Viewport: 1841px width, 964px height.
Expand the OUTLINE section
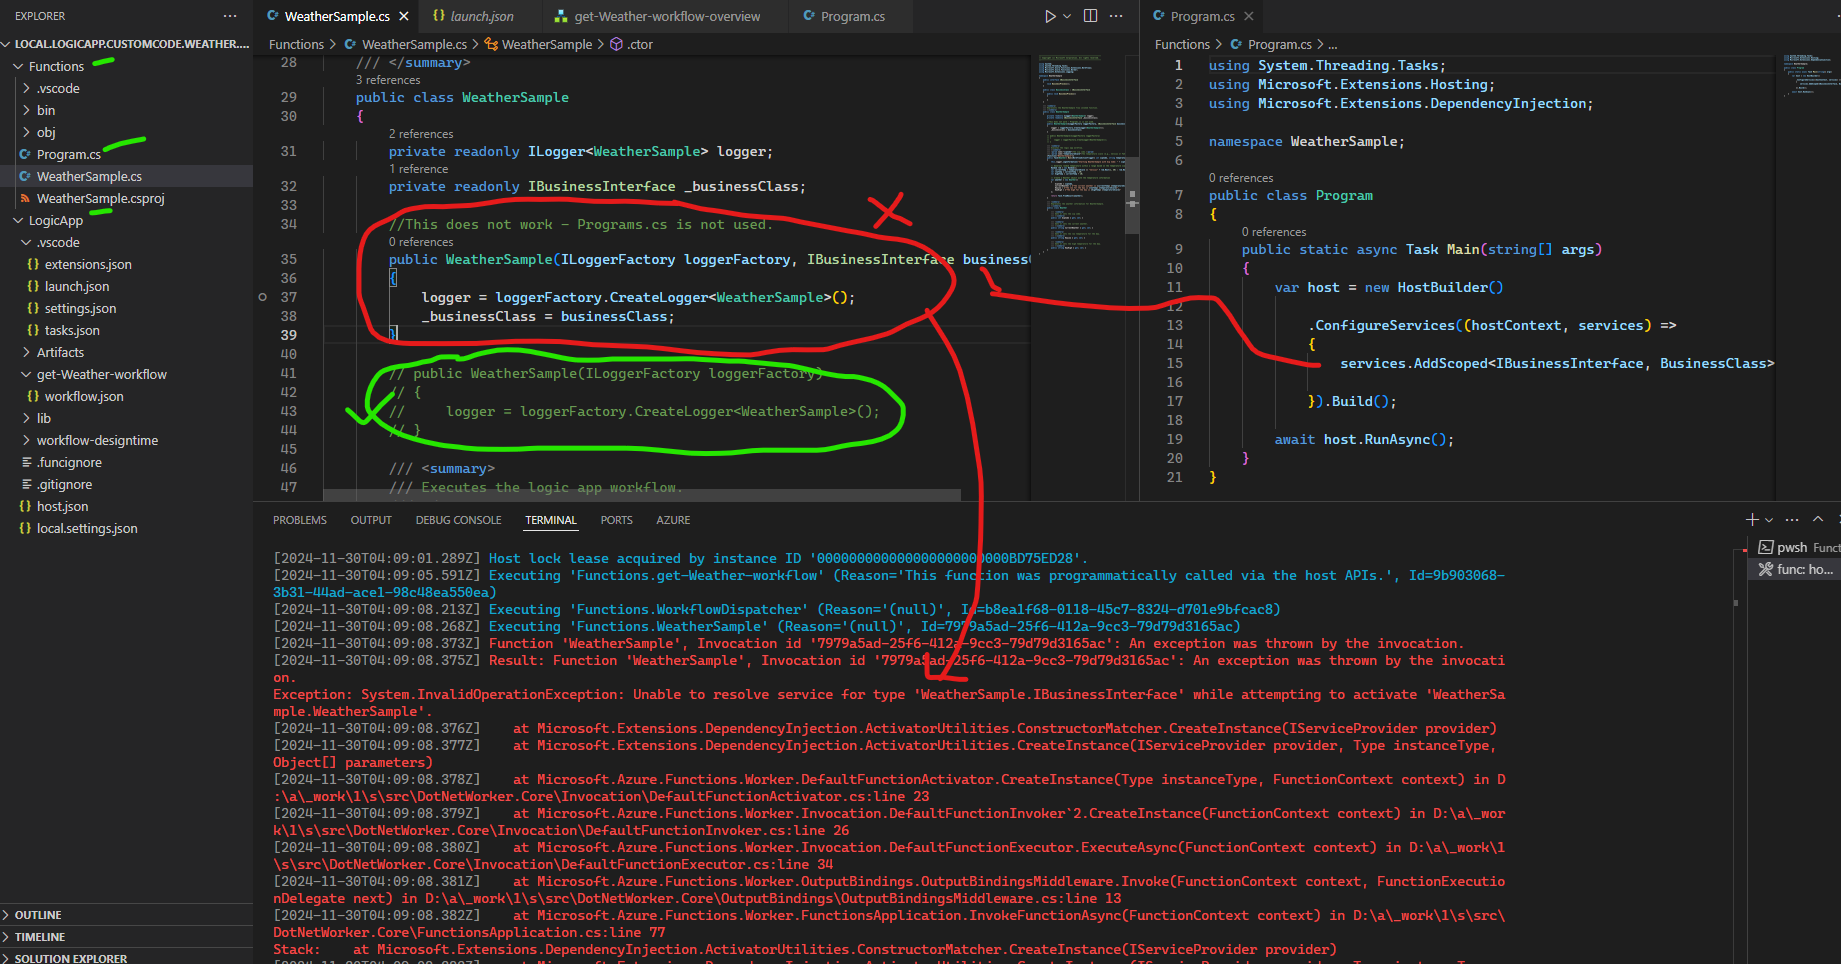click(40, 914)
